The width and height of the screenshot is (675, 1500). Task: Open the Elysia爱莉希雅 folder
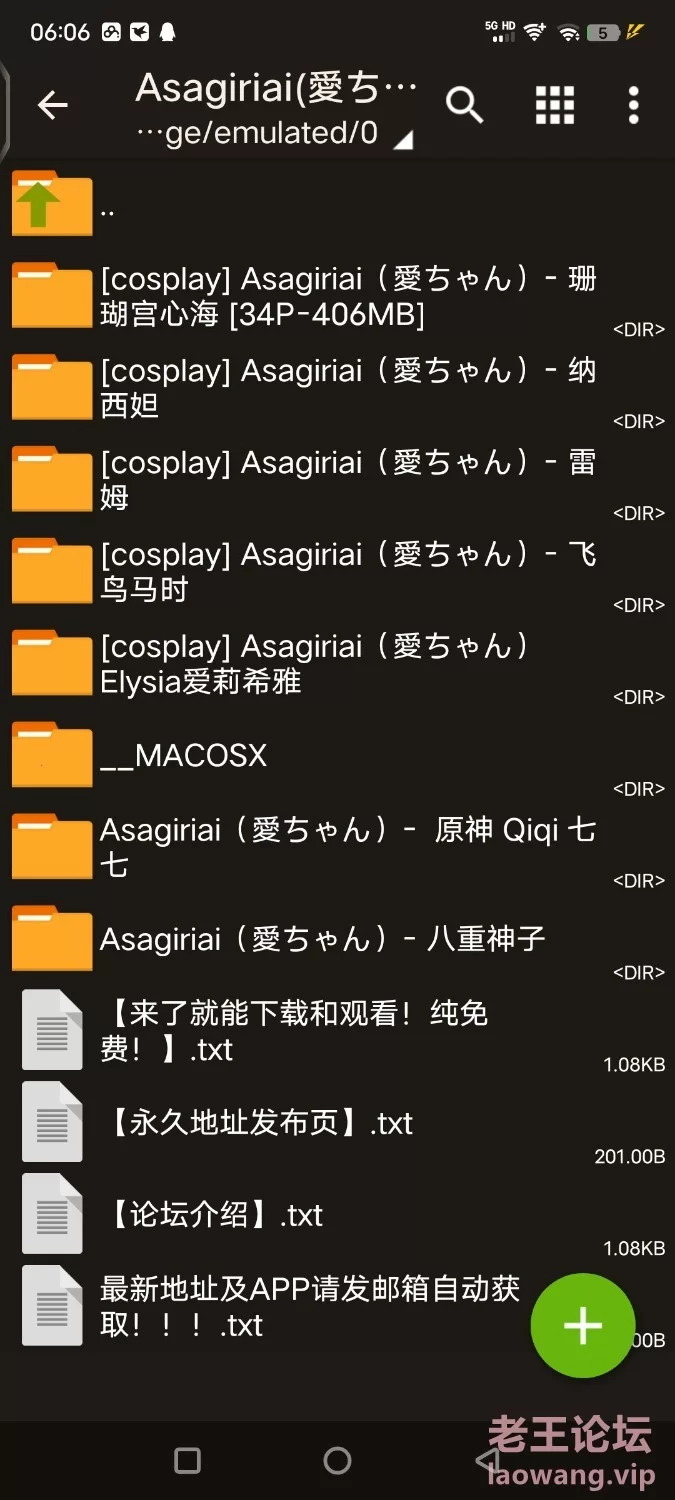click(x=337, y=664)
